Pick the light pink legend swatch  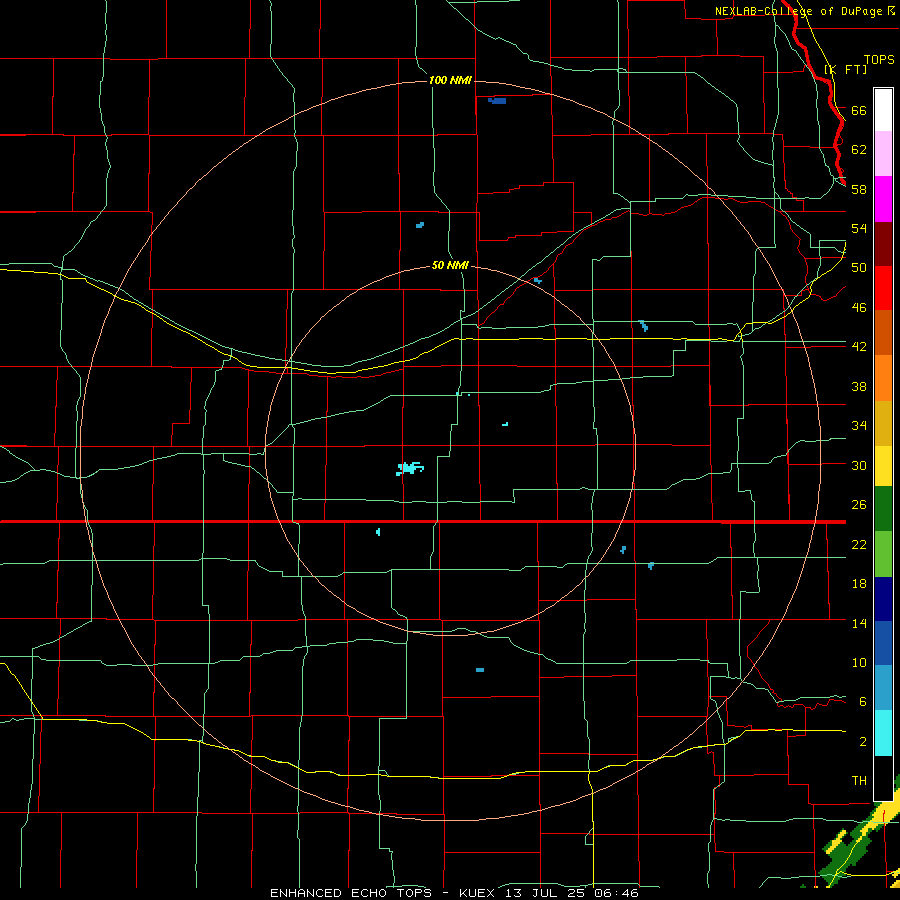pyautogui.click(x=883, y=153)
